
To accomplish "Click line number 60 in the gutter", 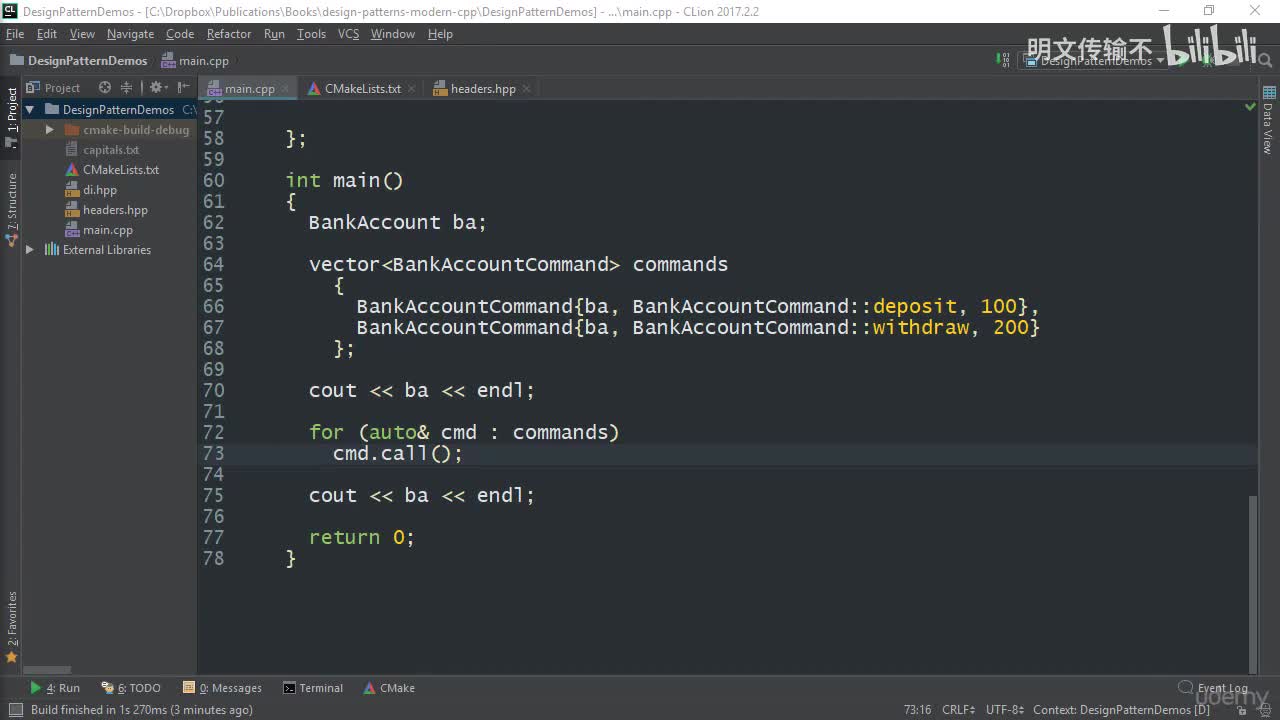I will [214, 181].
